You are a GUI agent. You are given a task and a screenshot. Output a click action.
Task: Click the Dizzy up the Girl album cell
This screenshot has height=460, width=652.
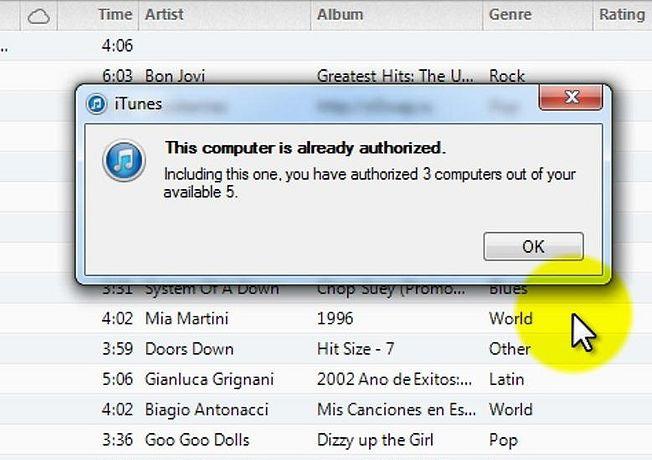click(x=375, y=440)
